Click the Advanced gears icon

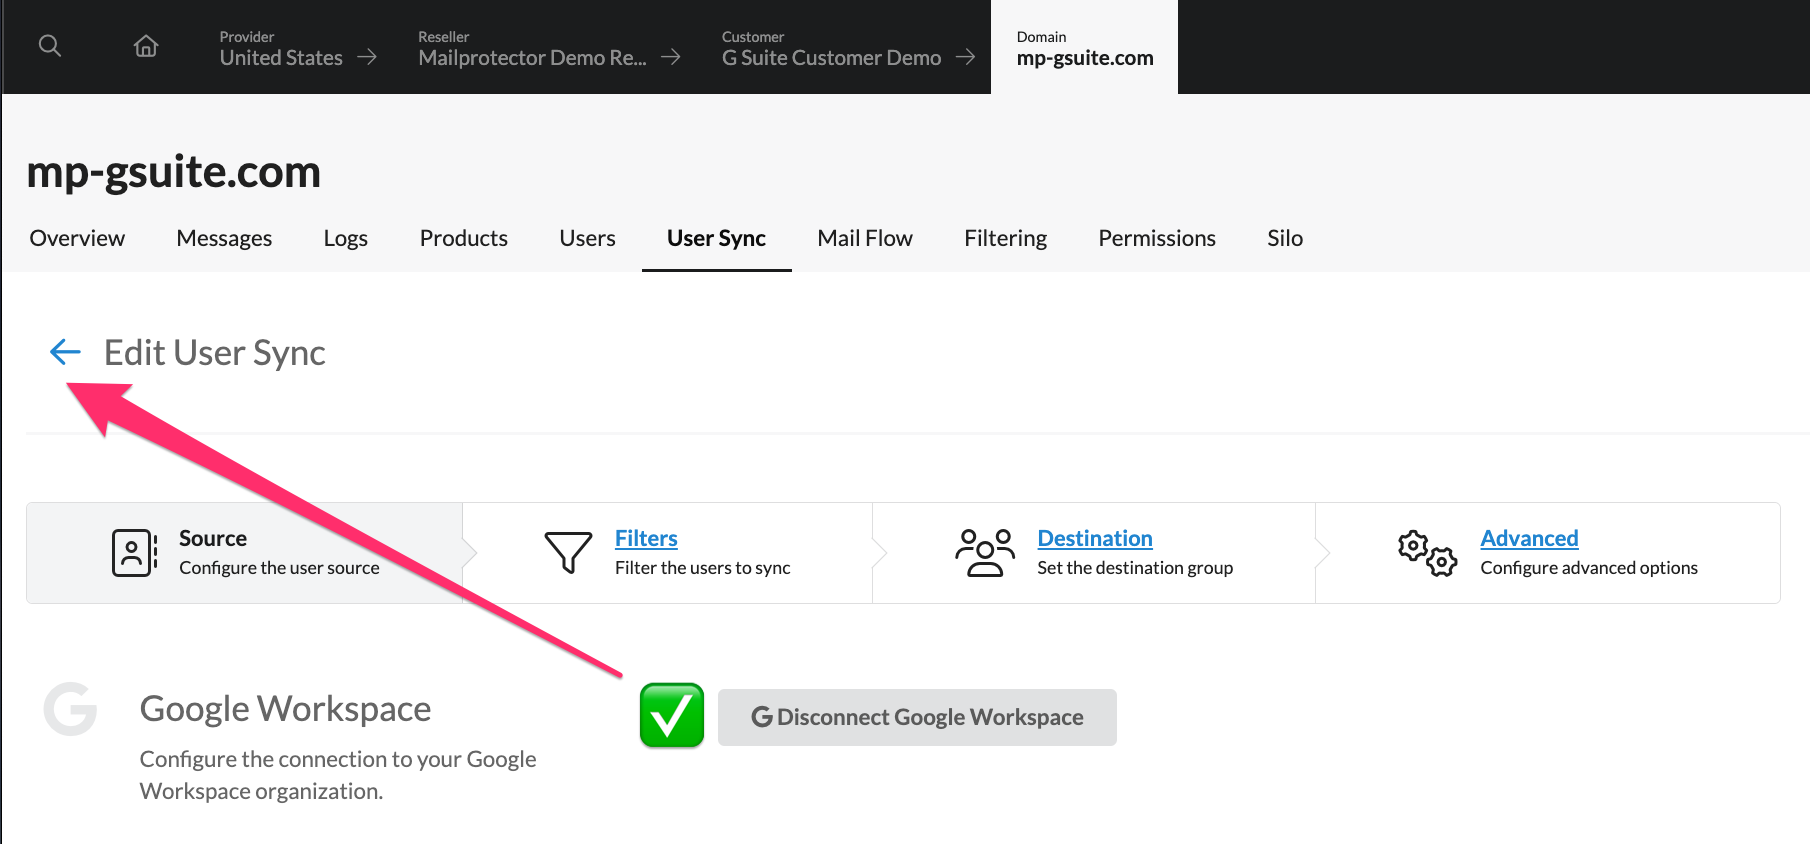(1427, 553)
